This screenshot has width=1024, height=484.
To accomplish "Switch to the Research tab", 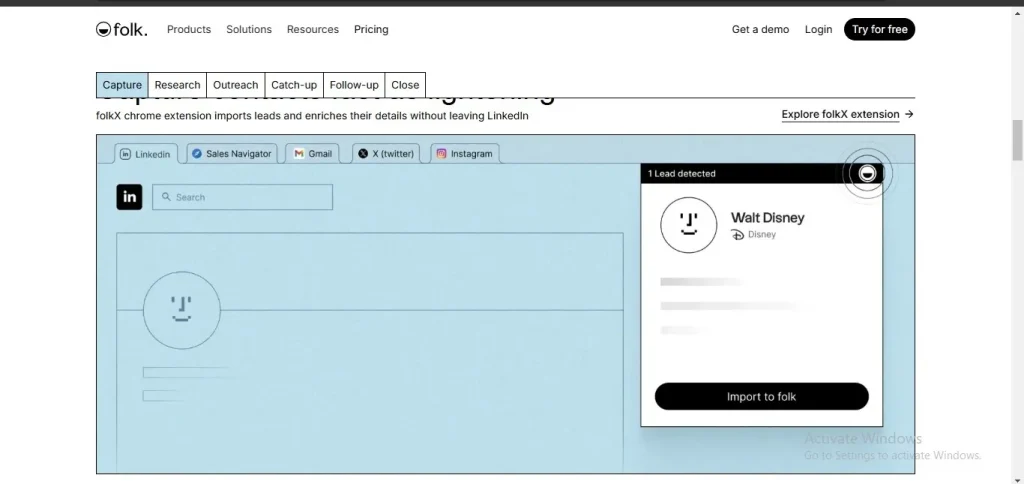I will point(178,85).
